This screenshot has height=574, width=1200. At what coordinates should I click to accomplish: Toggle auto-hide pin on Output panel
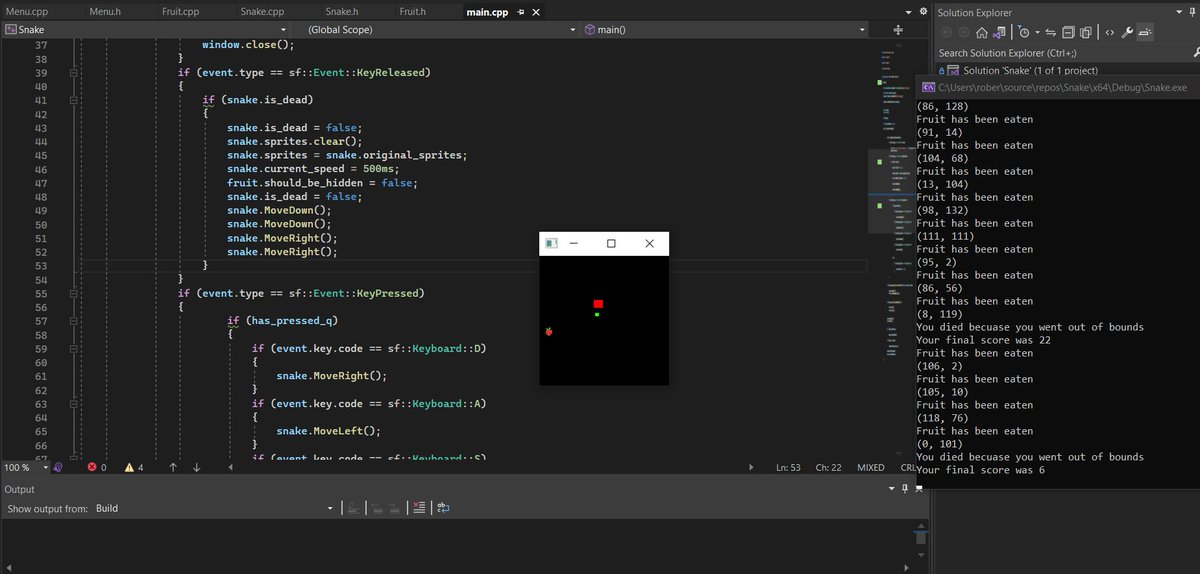click(905, 488)
